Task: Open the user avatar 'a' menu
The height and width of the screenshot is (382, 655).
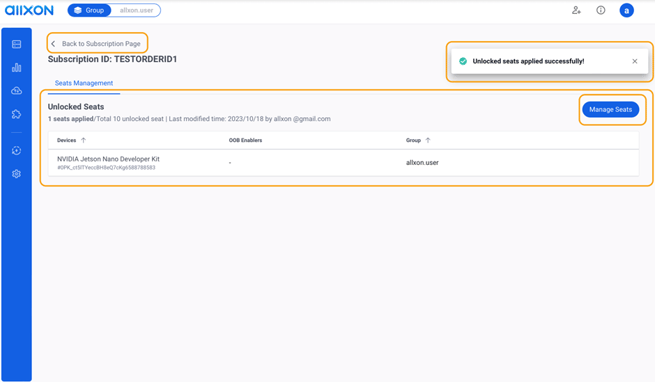Action: click(x=626, y=10)
